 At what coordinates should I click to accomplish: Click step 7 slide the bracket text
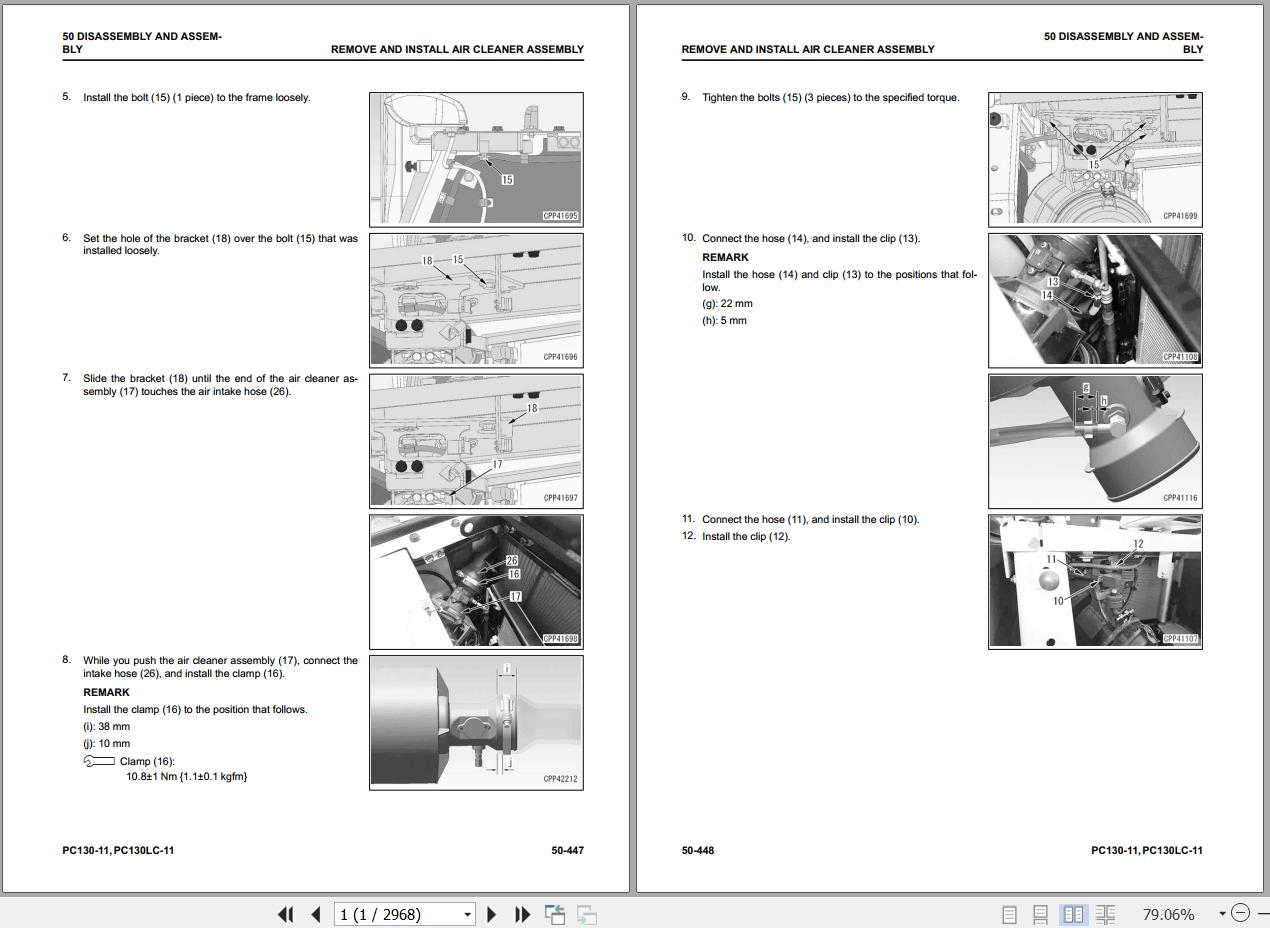(220, 385)
